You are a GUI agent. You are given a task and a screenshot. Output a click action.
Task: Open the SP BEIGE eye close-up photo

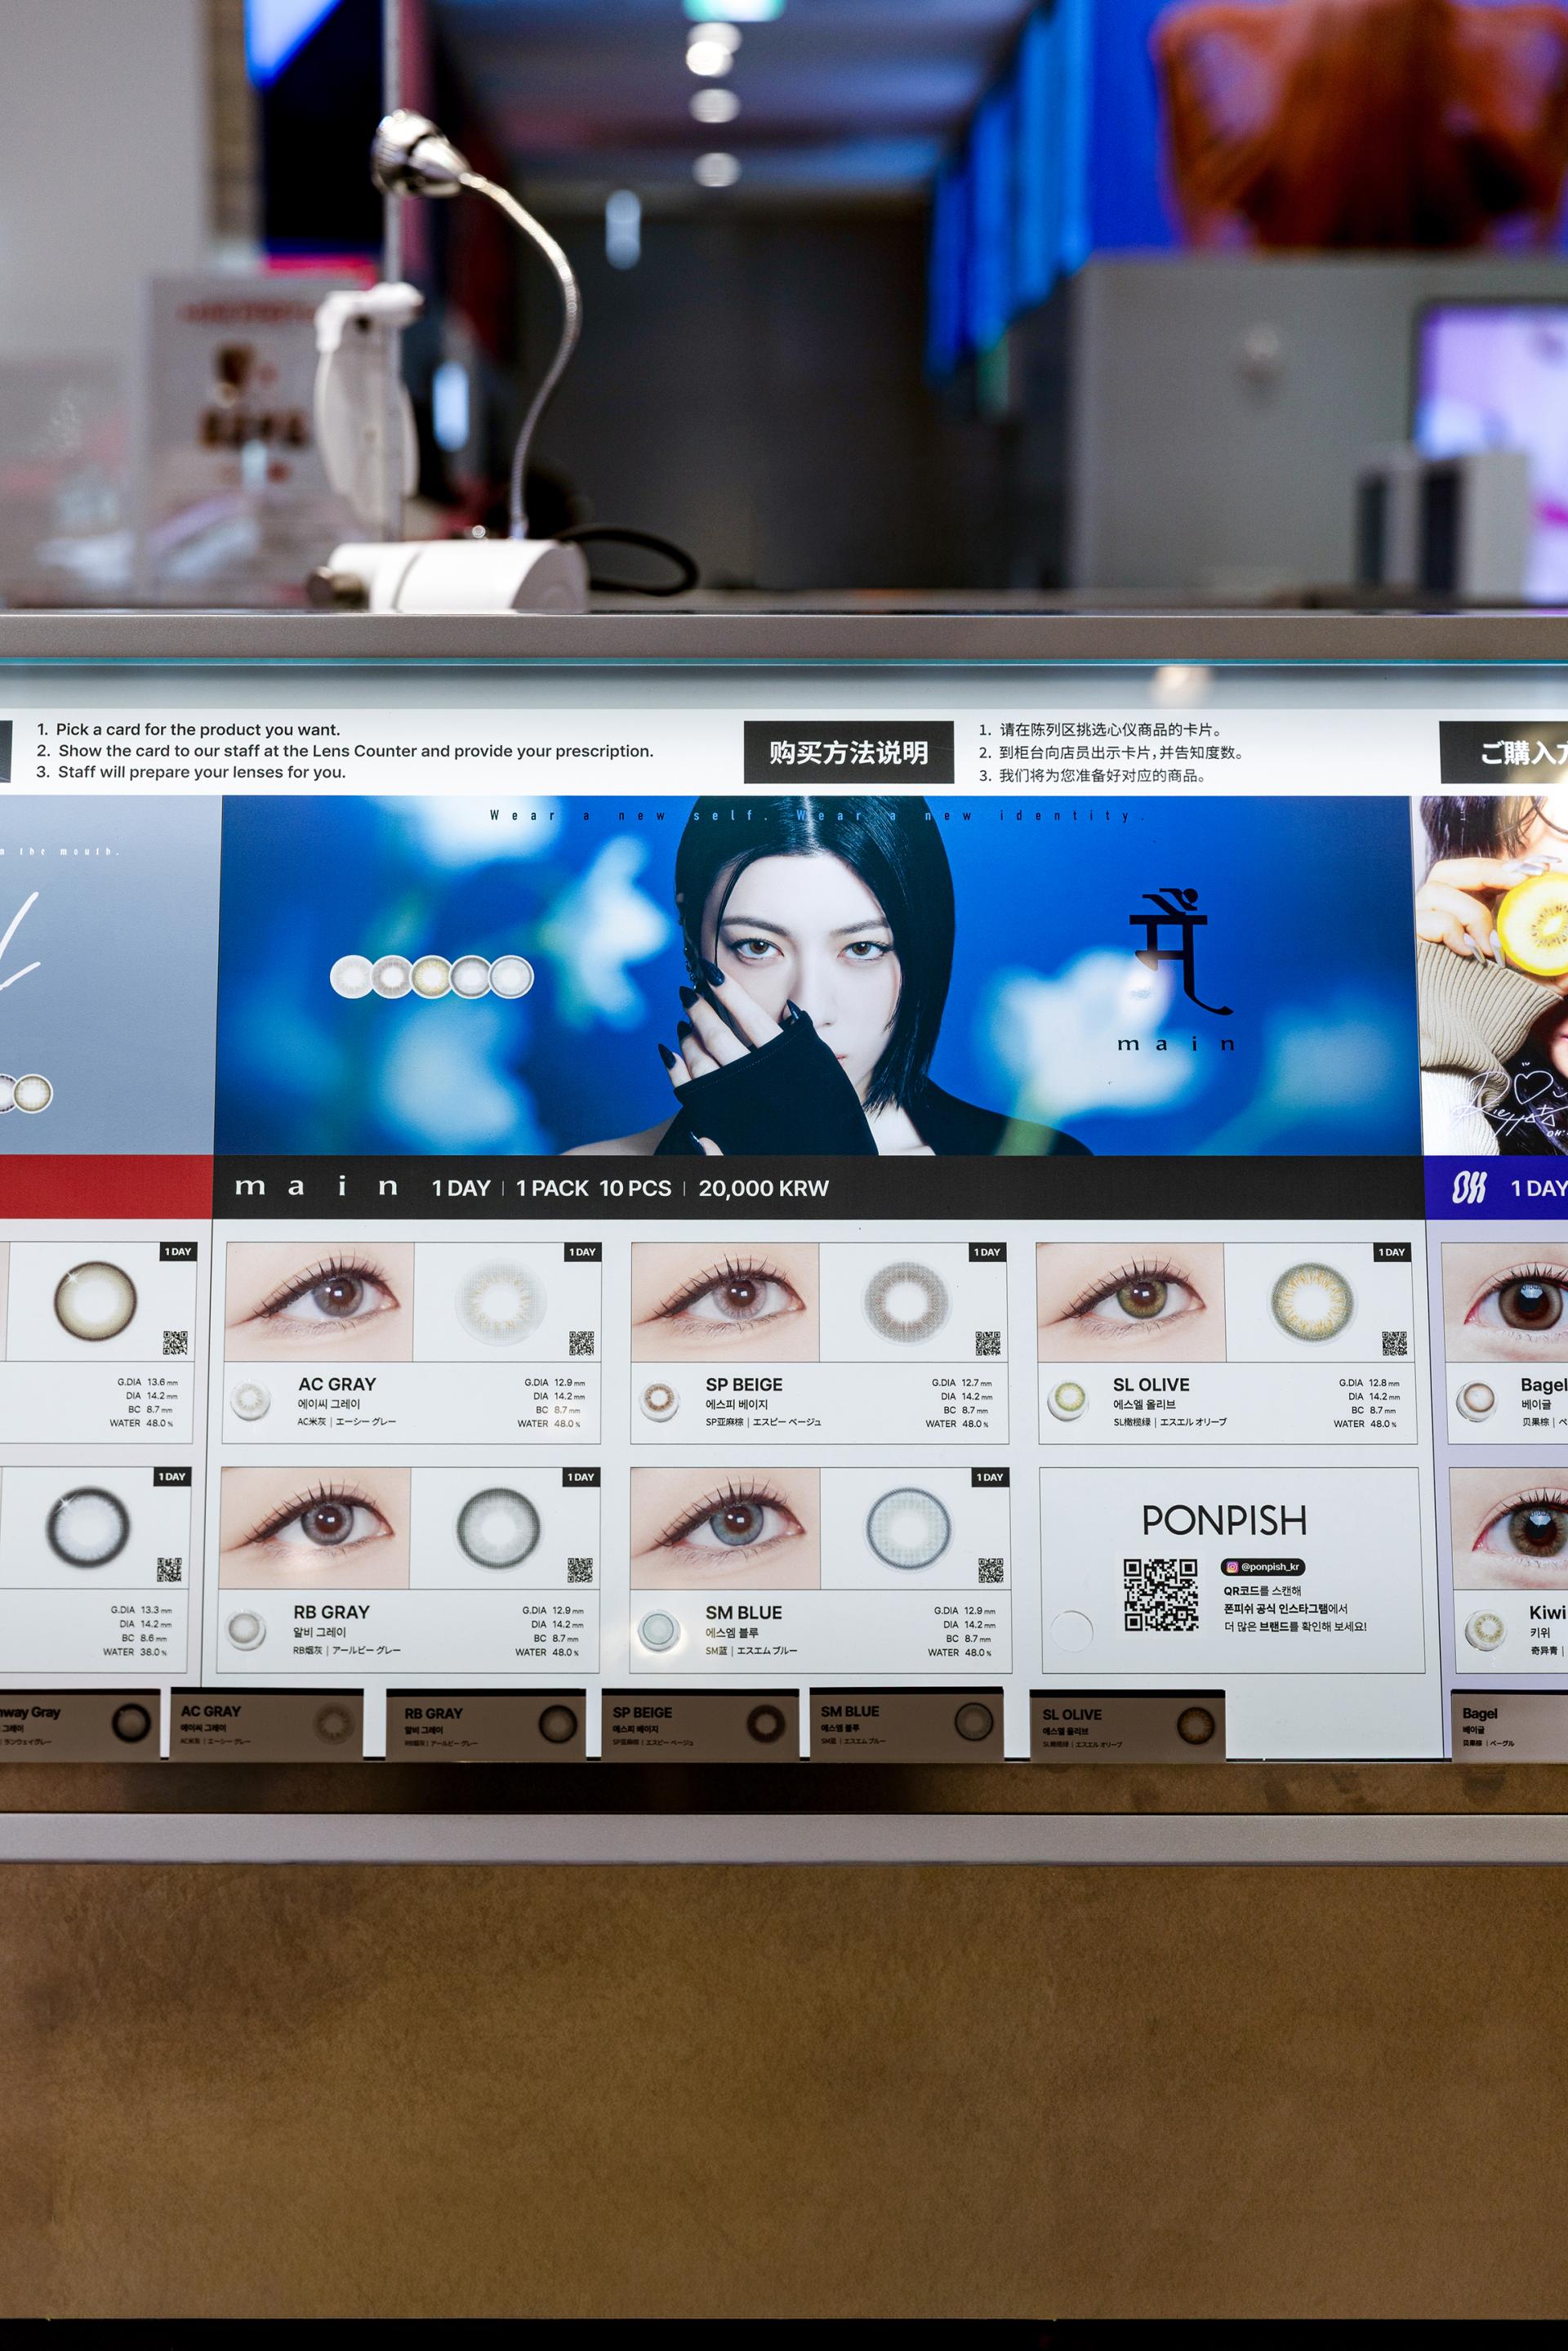[725, 1302]
